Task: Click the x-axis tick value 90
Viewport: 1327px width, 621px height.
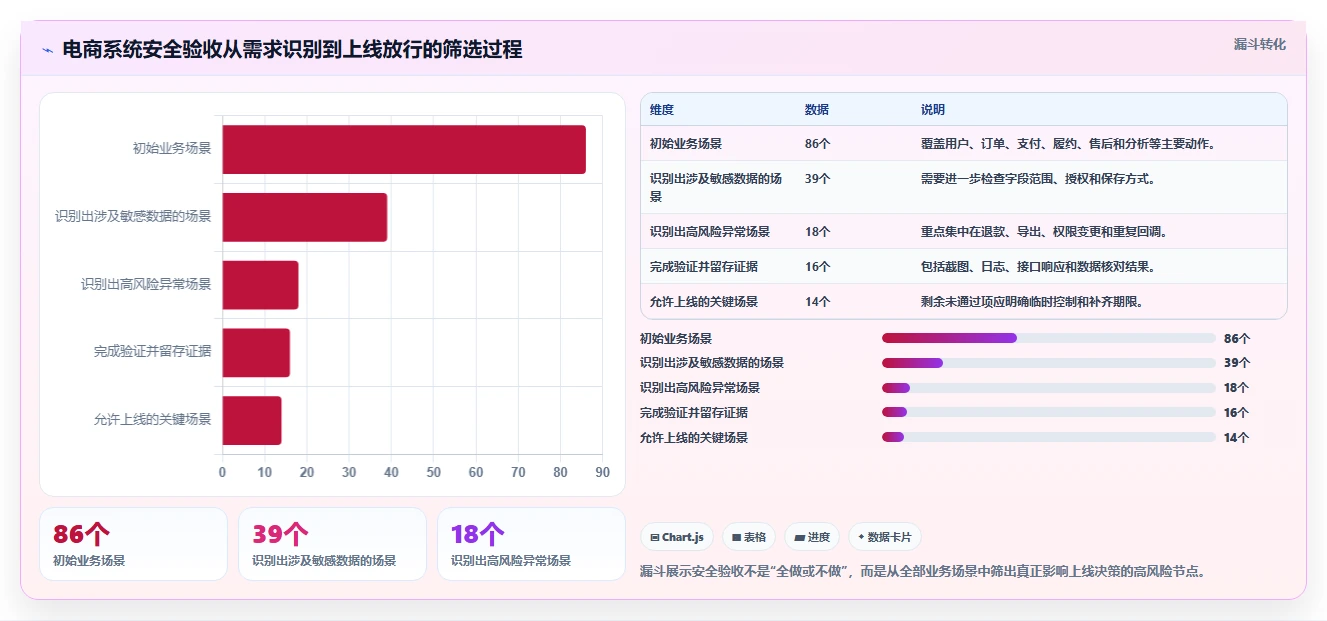Action: pos(602,472)
